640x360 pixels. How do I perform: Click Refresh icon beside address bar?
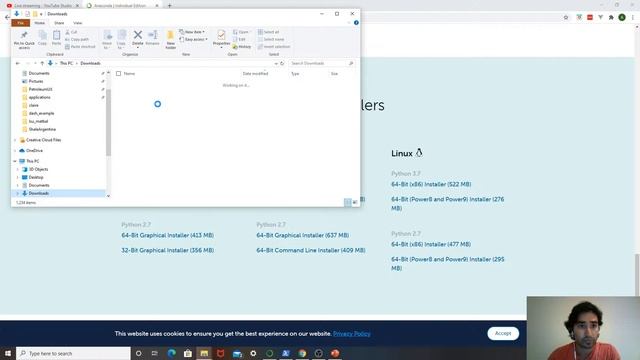click(282, 63)
